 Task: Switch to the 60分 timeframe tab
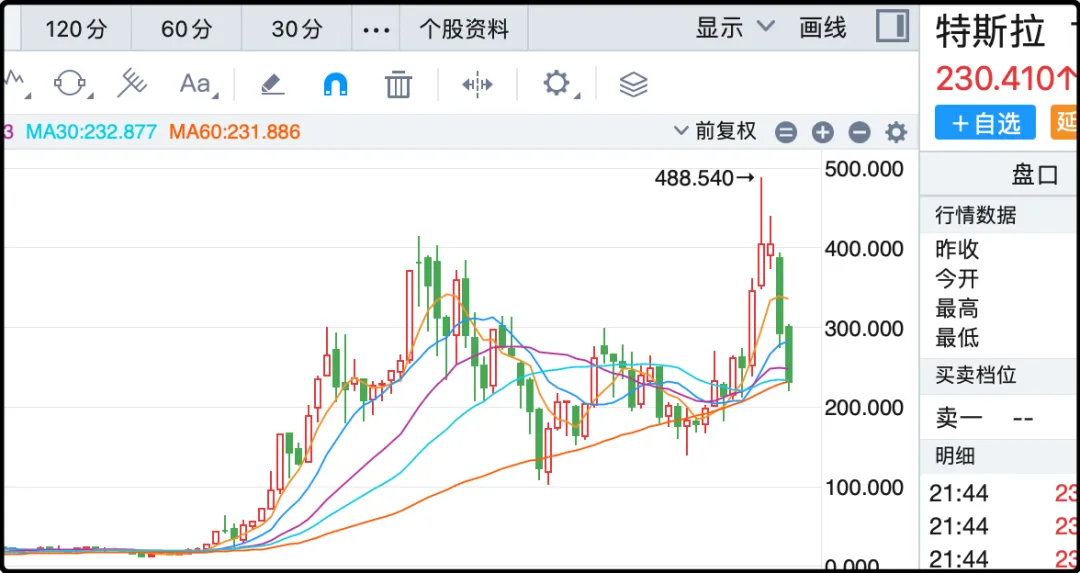point(186,29)
